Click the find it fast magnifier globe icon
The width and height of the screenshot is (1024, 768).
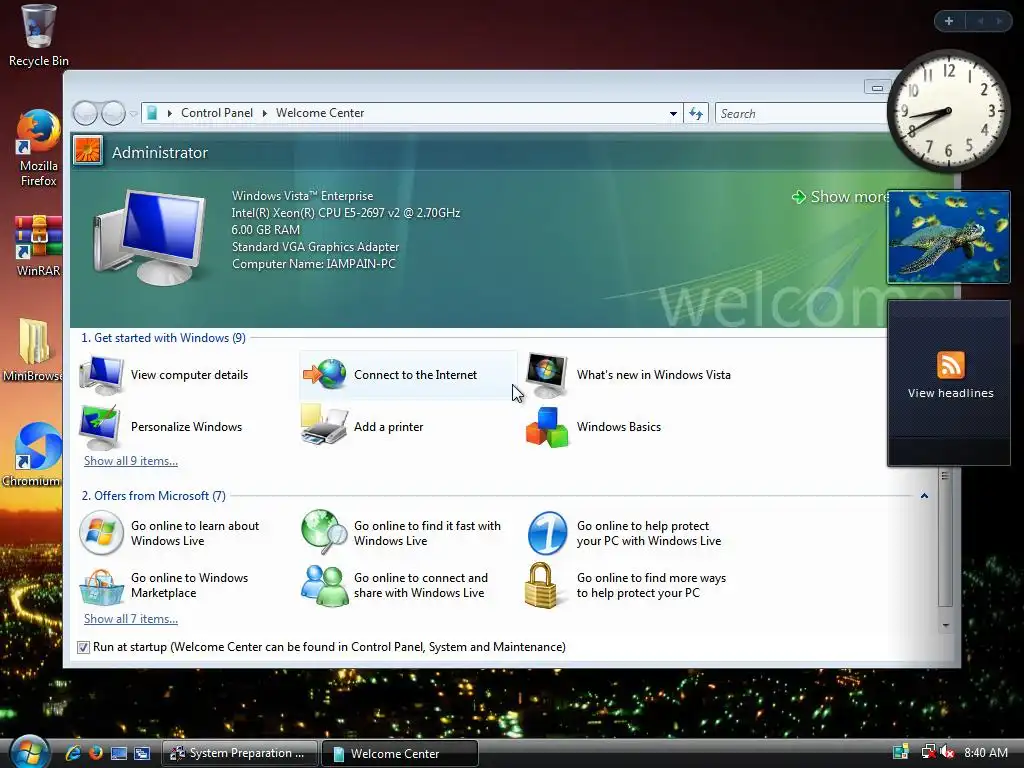[324, 531]
